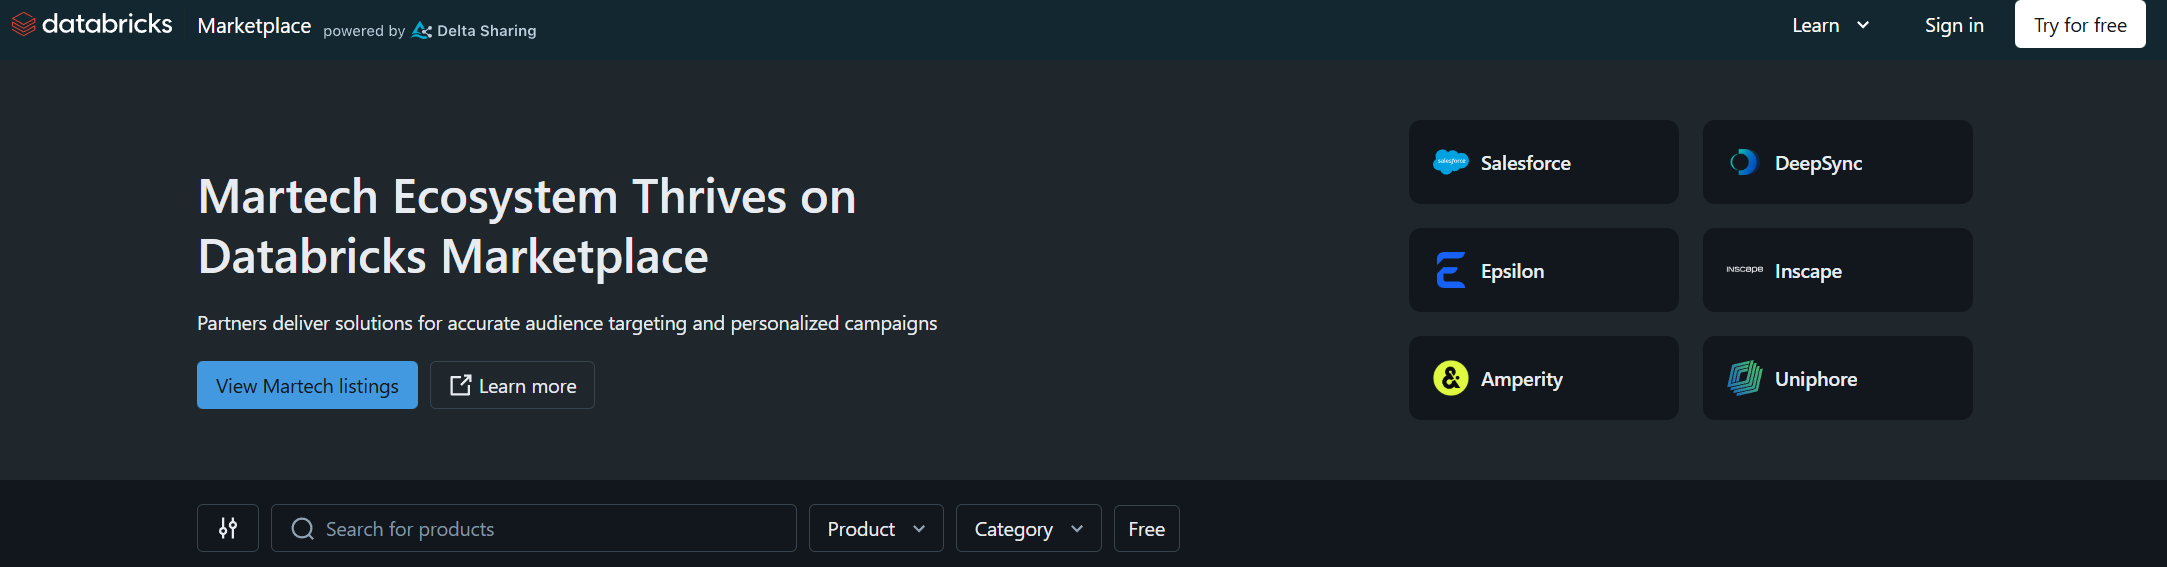Click the Salesforce cloud logo
Image resolution: width=2167 pixels, height=567 pixels.
click(1450, 162)
